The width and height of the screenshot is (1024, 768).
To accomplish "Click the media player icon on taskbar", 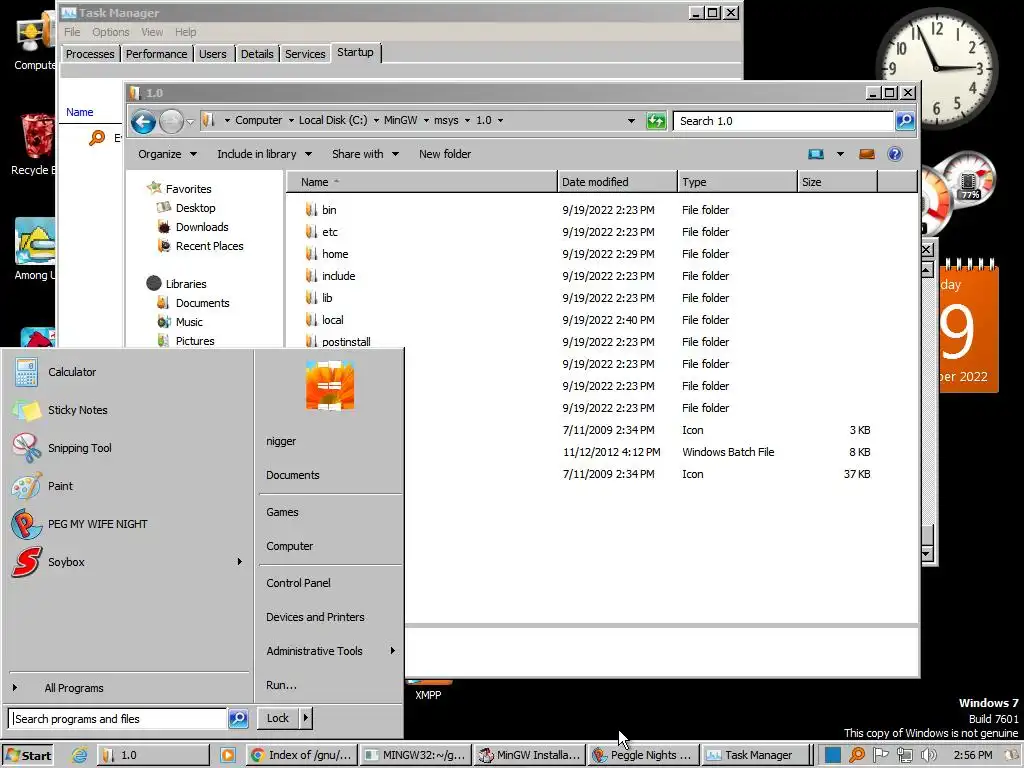I will 228,756.
